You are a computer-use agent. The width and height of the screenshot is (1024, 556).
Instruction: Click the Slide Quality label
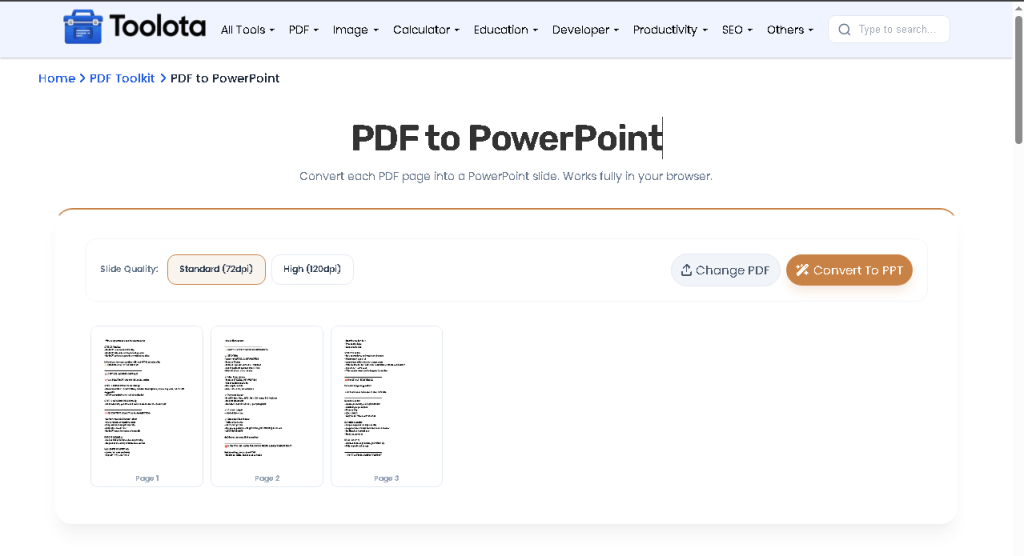coord(129,269)
